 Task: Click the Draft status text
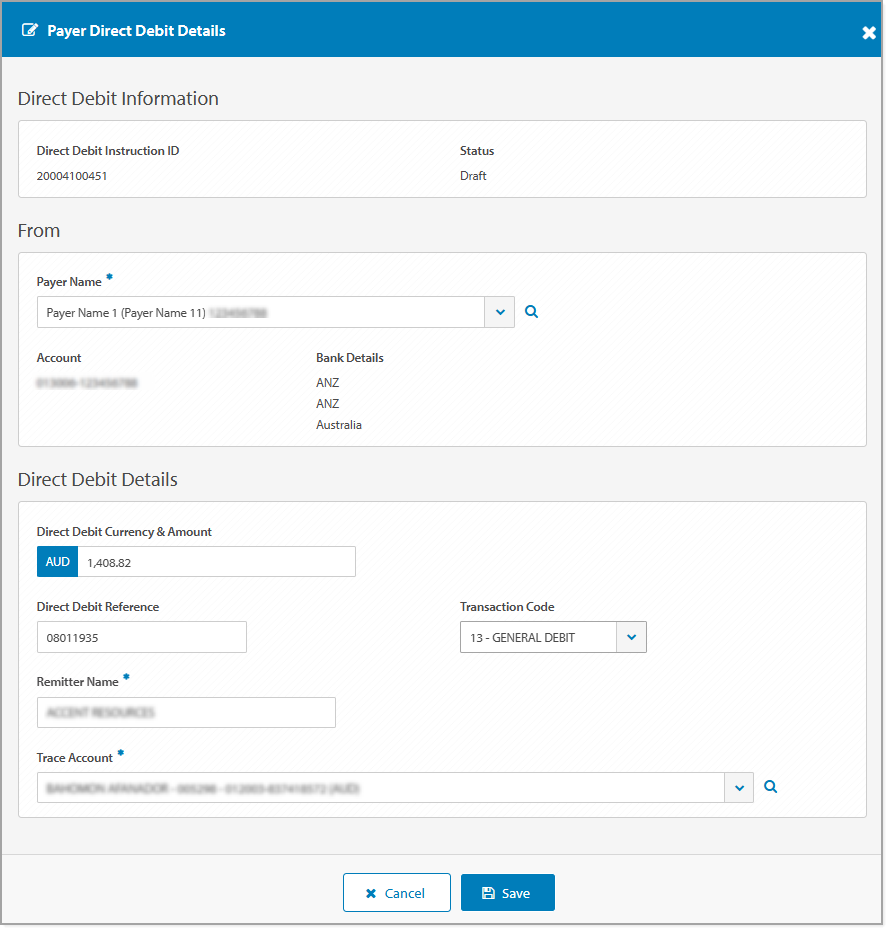471,175
